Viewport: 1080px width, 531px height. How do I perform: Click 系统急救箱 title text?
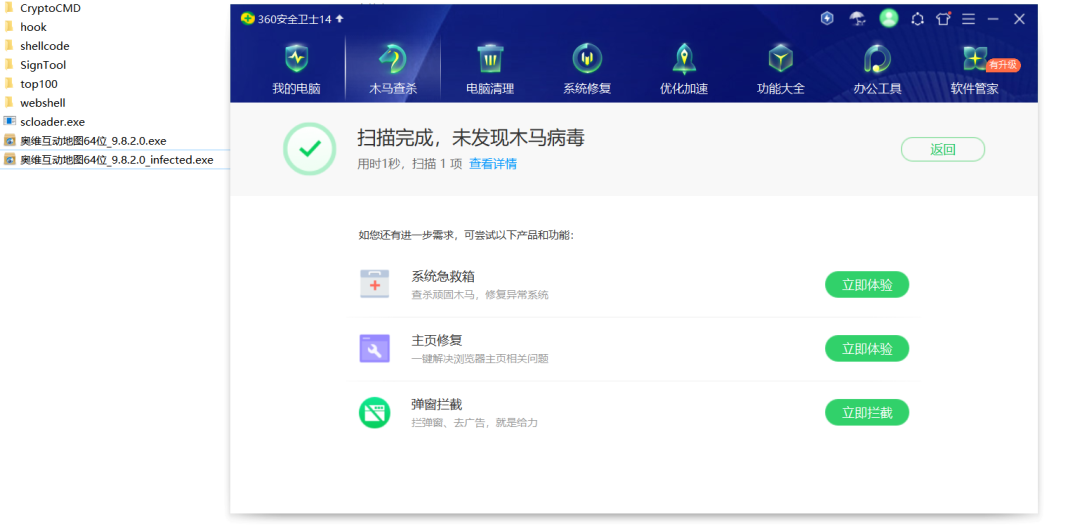(x=443, y=276)
